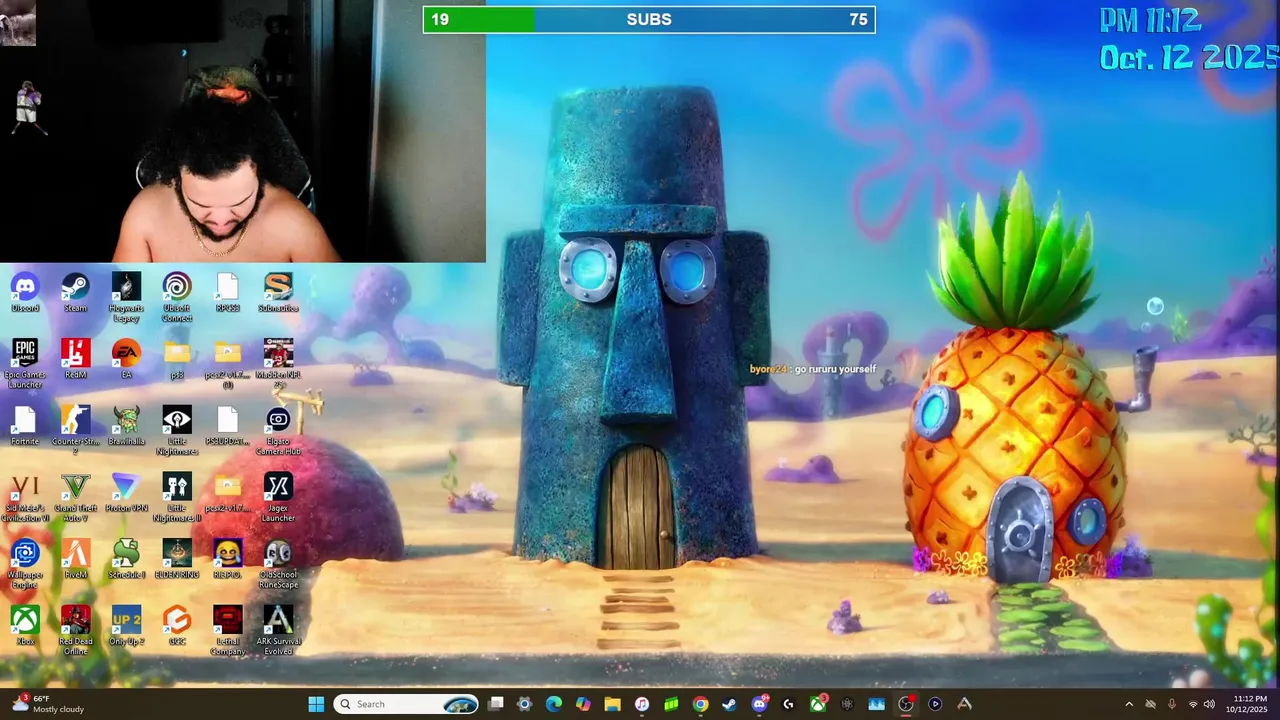The height and width of the screenshot is (720, 1280).
Task: Open the Wi-Fi network tray icon
Action: (x=1192, y=704)
